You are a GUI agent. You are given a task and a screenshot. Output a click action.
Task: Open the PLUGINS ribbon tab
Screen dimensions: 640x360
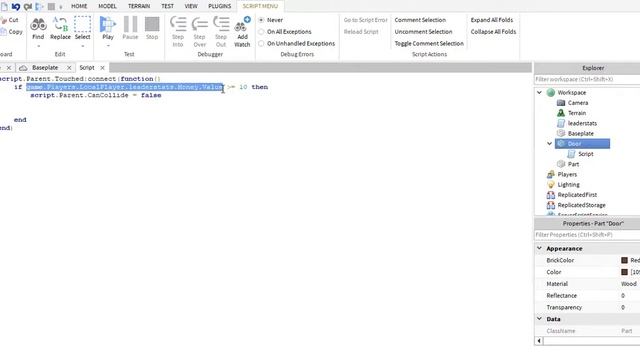click(x=220, y=6)
